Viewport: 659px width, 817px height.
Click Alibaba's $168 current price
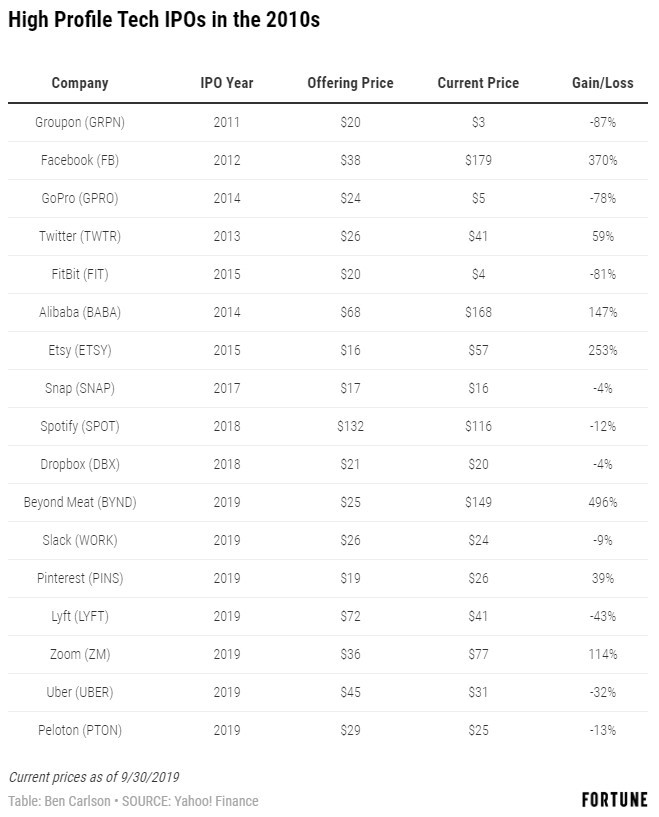(x=478, y=312)
